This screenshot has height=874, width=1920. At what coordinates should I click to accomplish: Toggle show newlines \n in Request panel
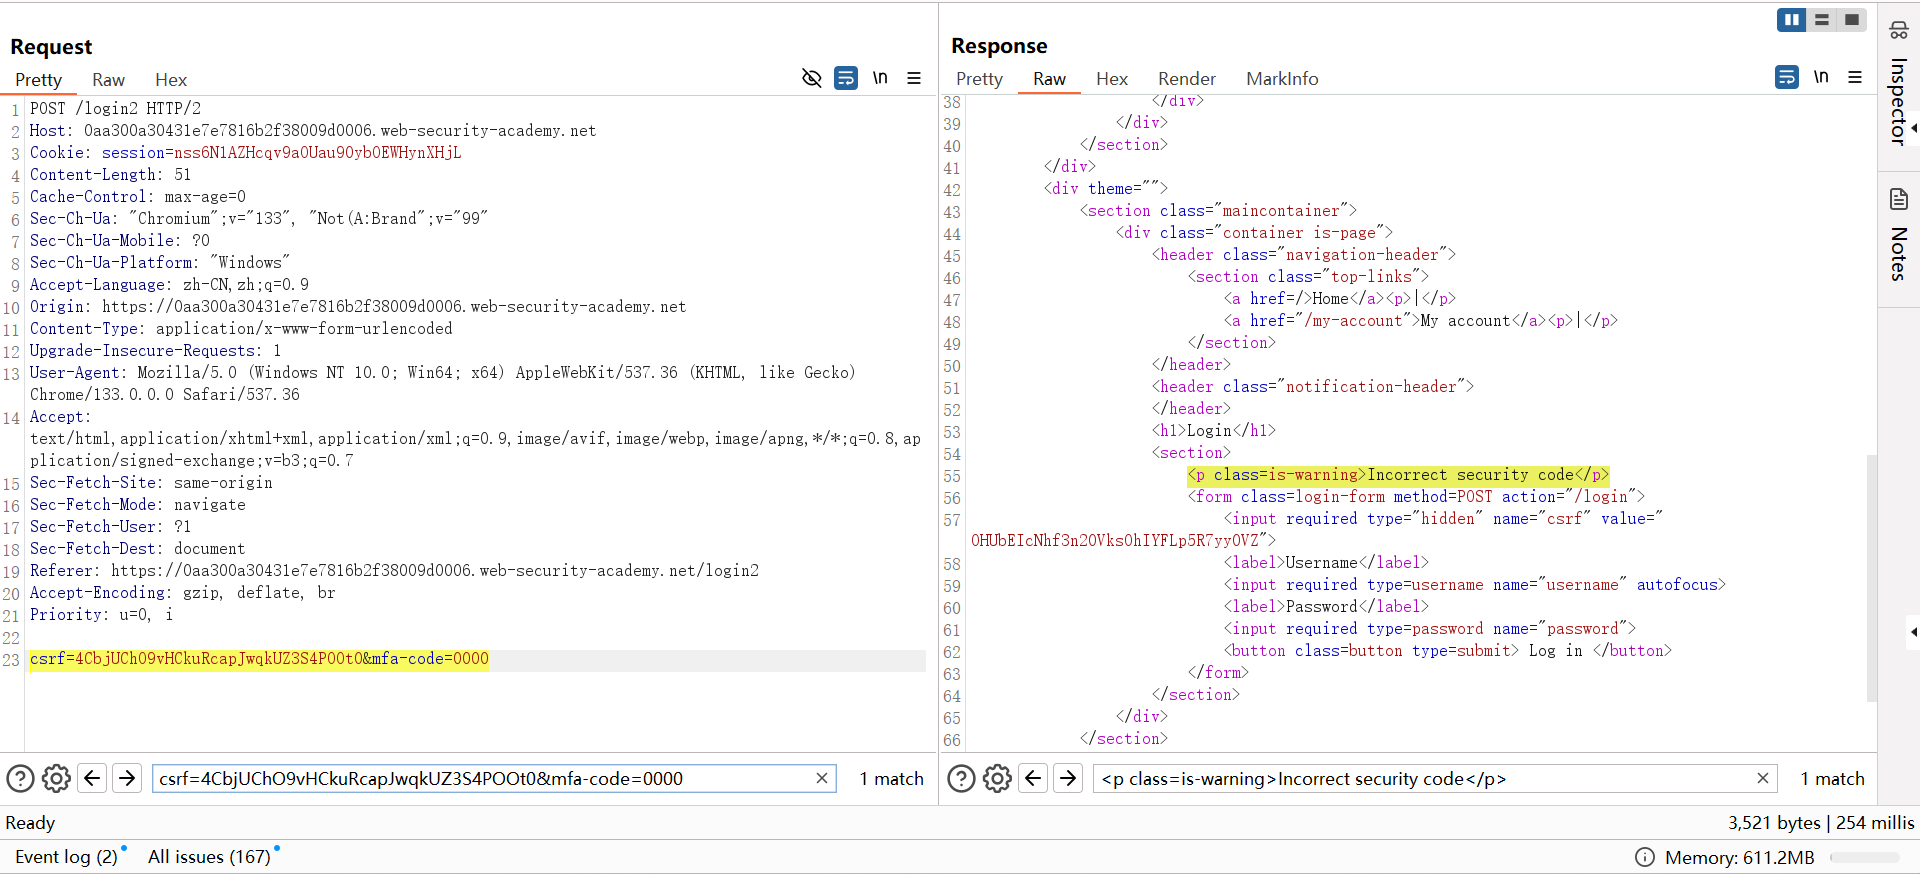[880, 78]
